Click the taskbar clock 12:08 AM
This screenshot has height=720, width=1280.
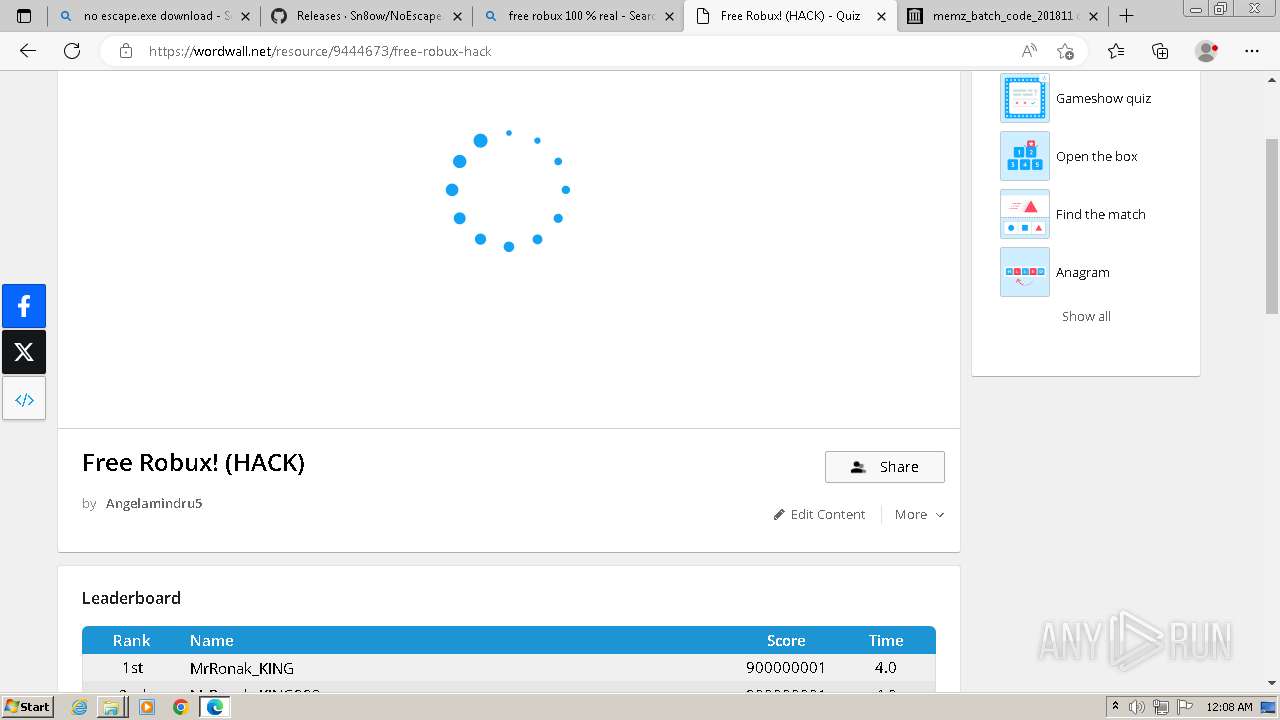(x=1229, y=707)
